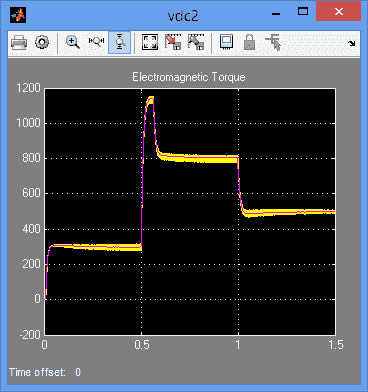
Task: Save current axes settings icon
Action: coord(173,42)
